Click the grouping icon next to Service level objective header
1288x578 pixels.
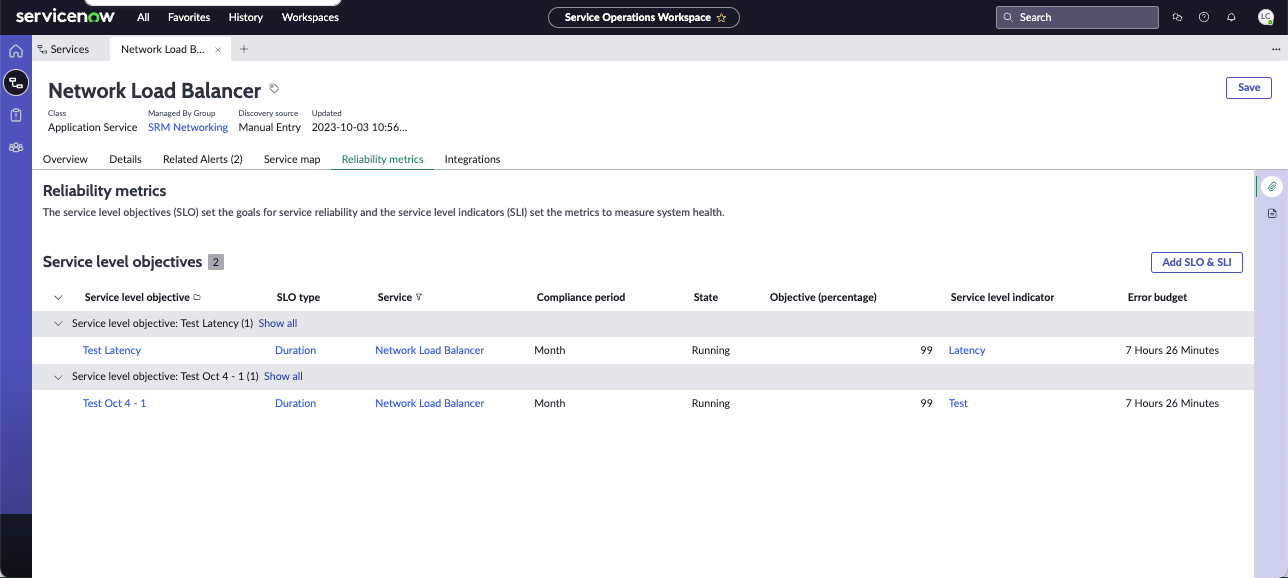coord(197,297)
